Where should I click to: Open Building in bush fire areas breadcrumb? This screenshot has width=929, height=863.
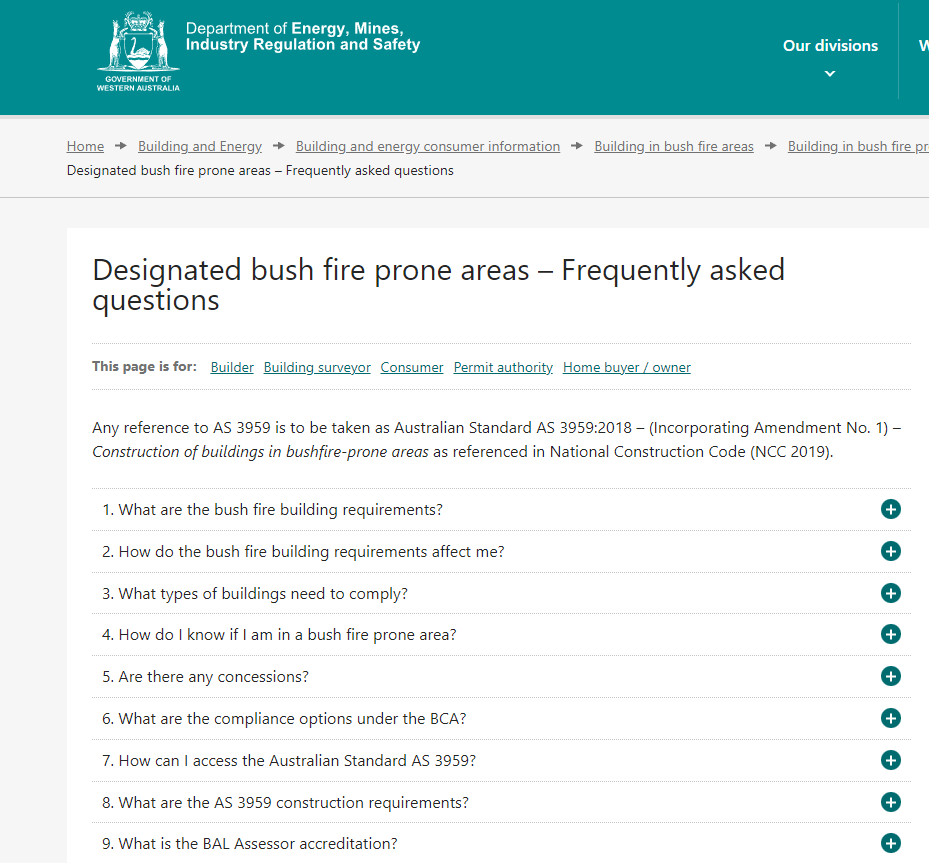coord(674,146)
